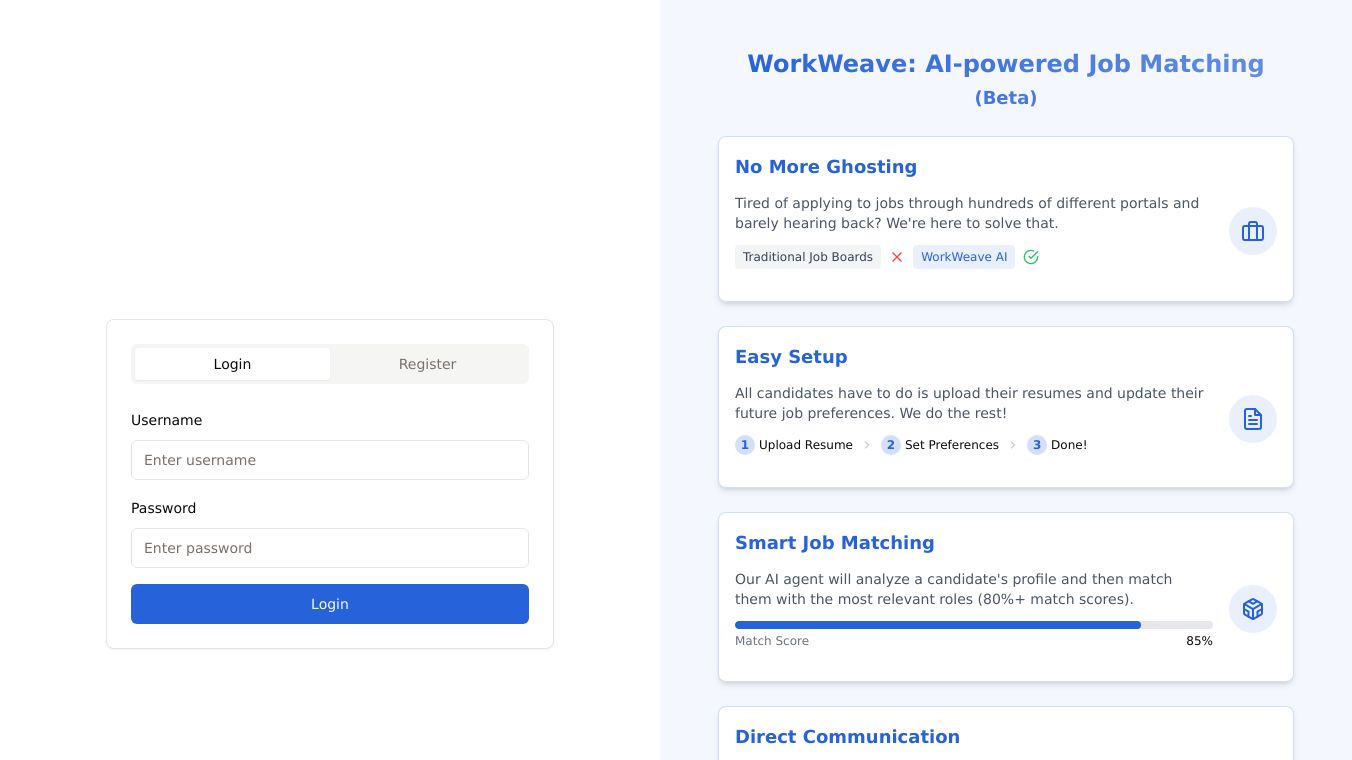Click the step 3 number badge
The height and width of the screenshot is (760, 1352).
pyautogui.click(x=1037, y=445)
